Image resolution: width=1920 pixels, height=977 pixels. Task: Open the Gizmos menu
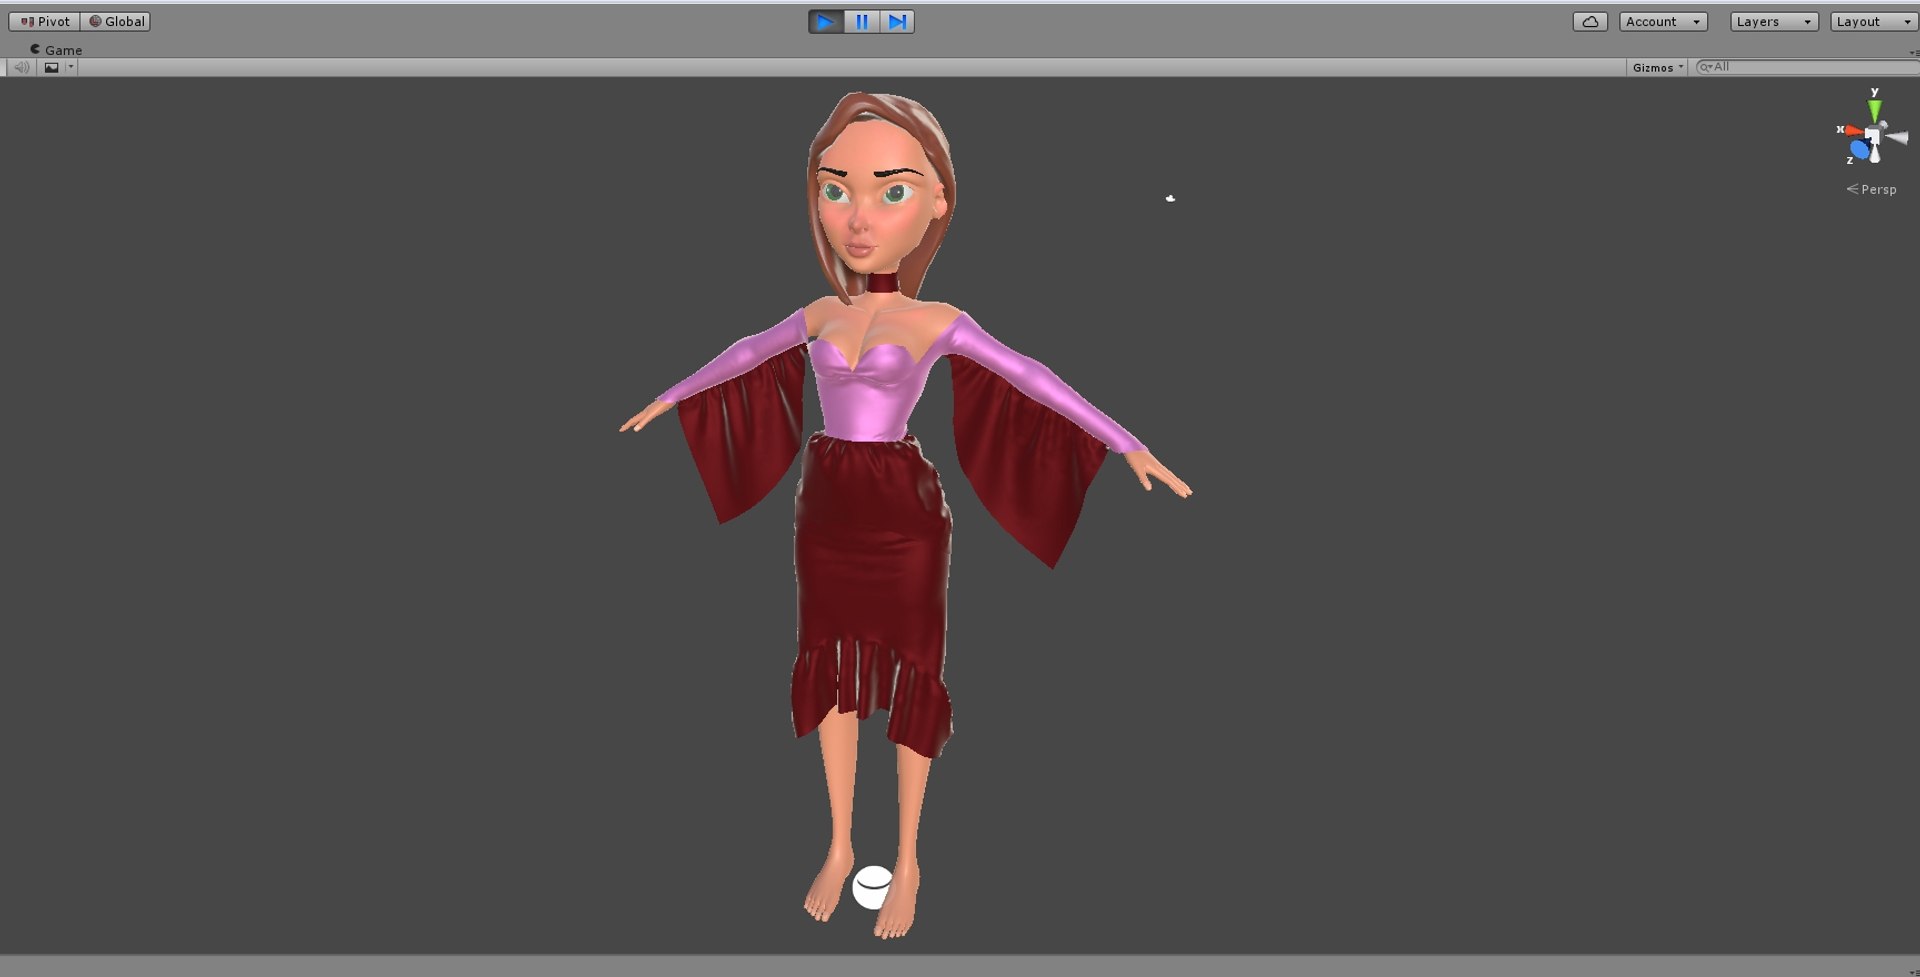tap(1657, 67)
